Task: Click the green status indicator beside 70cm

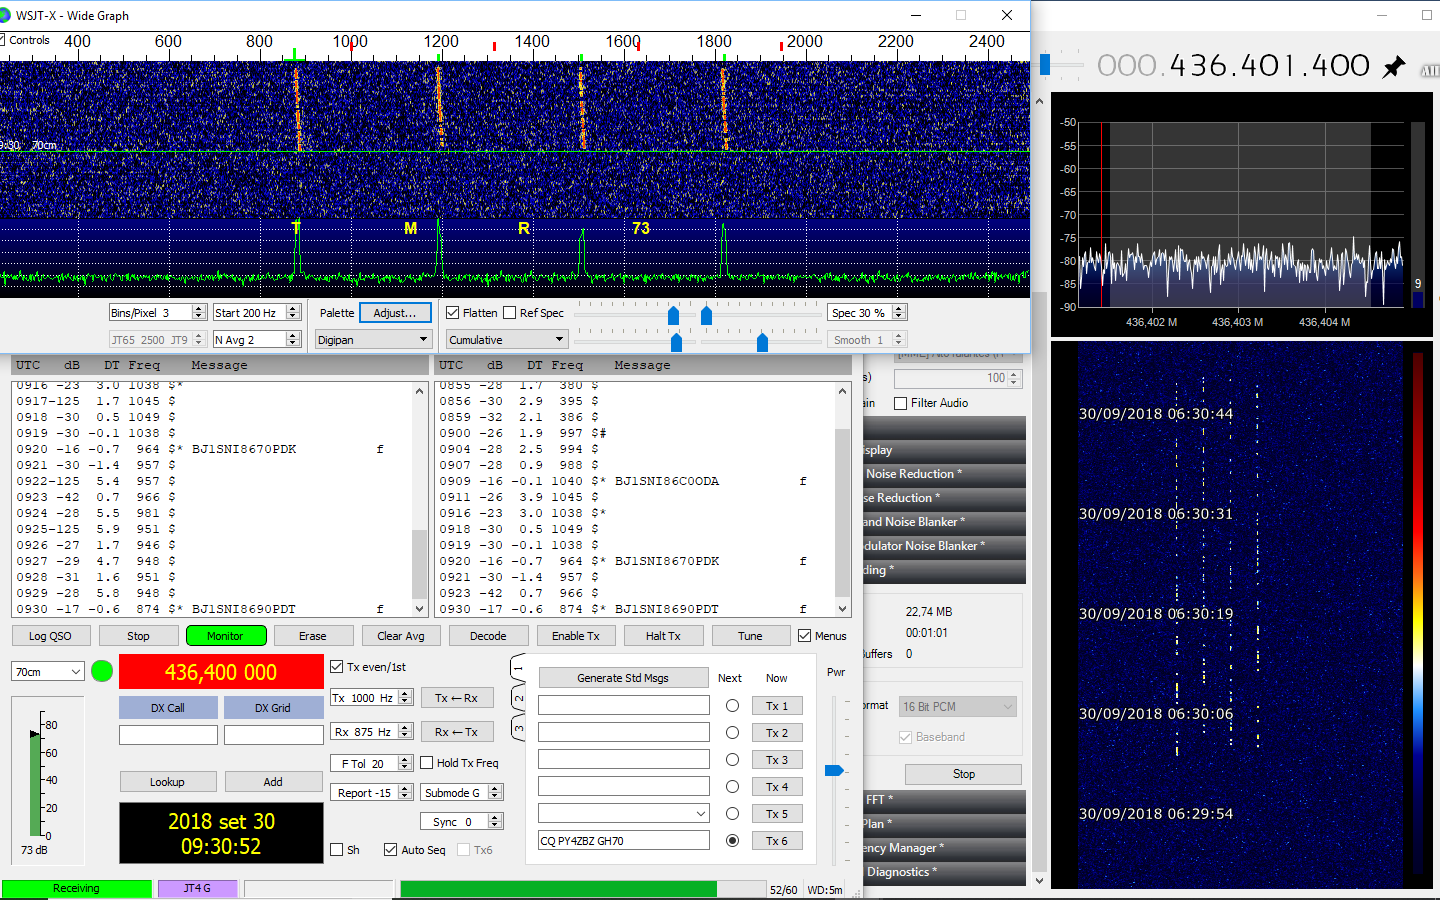Action: [x=102, y=671]
